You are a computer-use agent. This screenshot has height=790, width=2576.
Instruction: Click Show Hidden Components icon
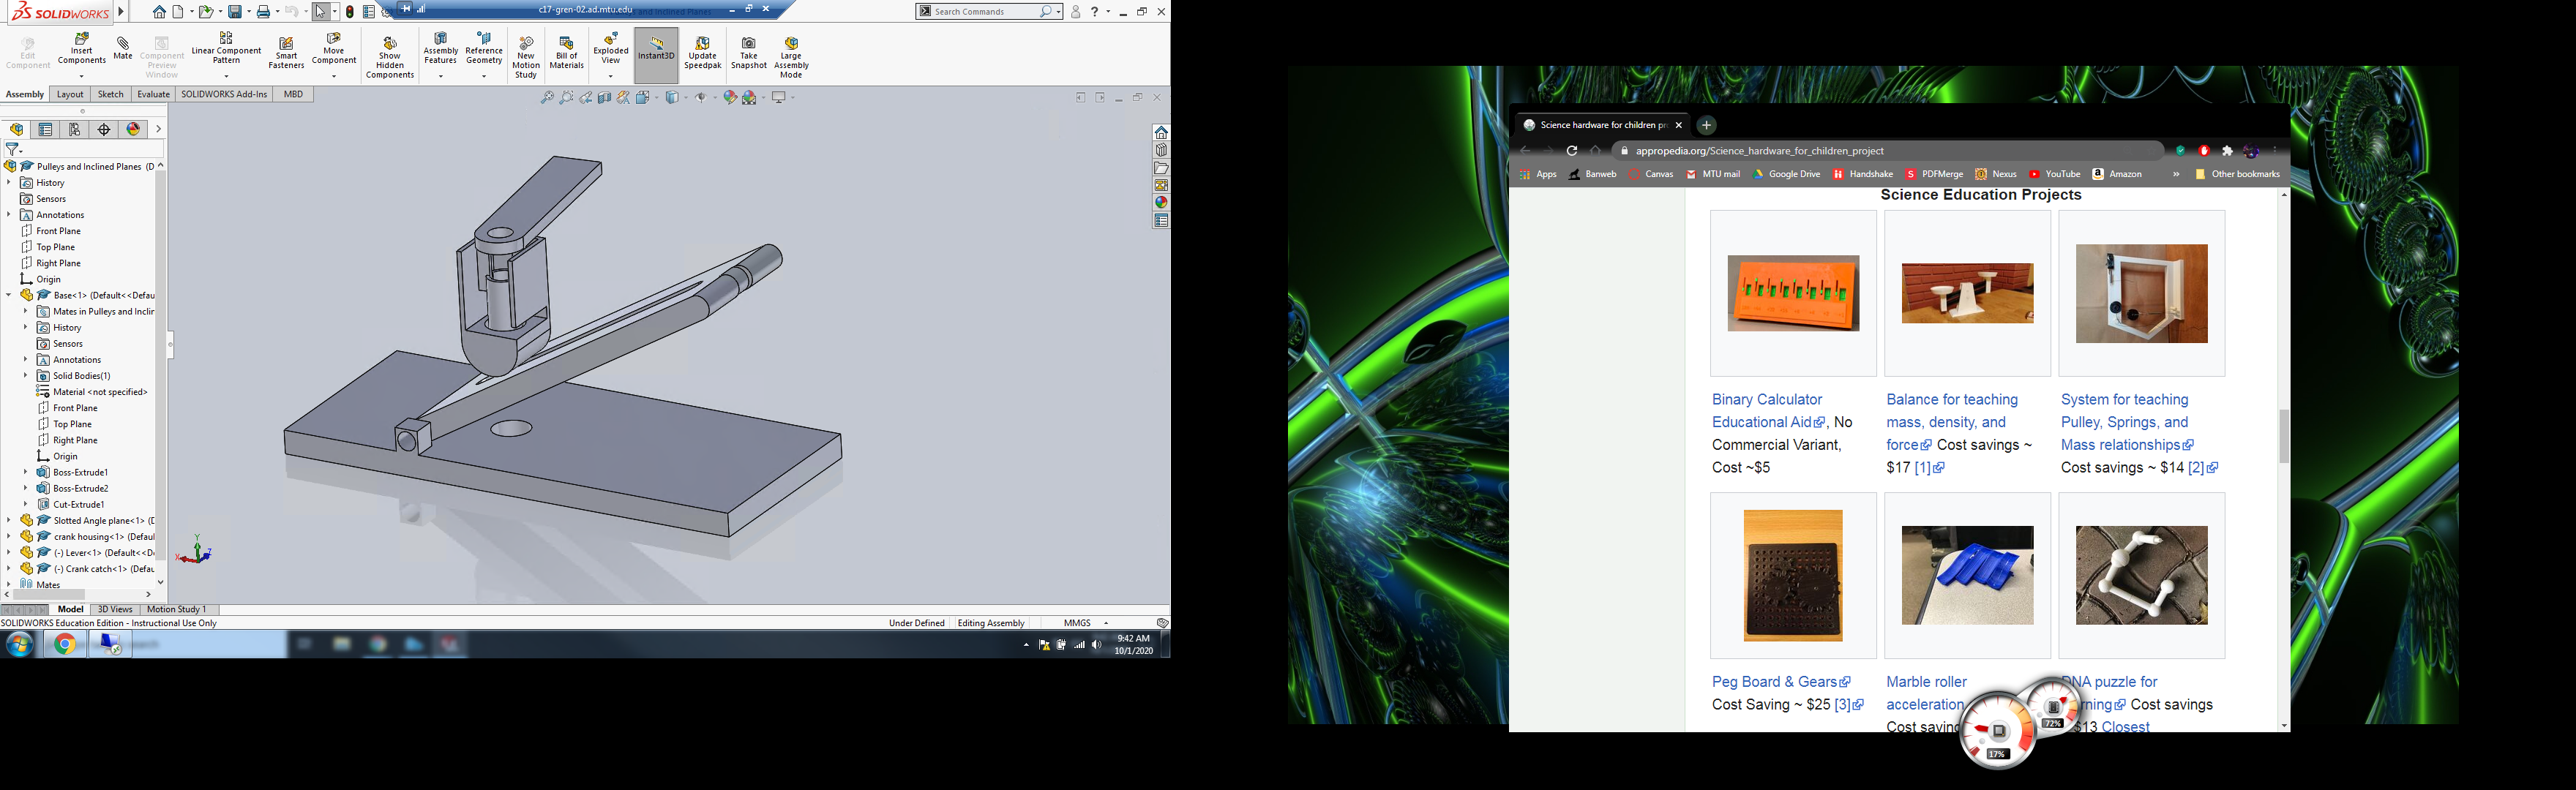click(390, 44)
